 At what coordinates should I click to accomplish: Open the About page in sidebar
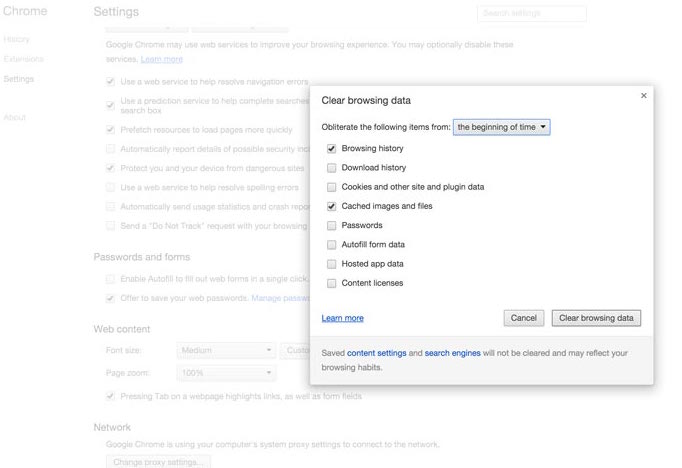coord(15,117)
